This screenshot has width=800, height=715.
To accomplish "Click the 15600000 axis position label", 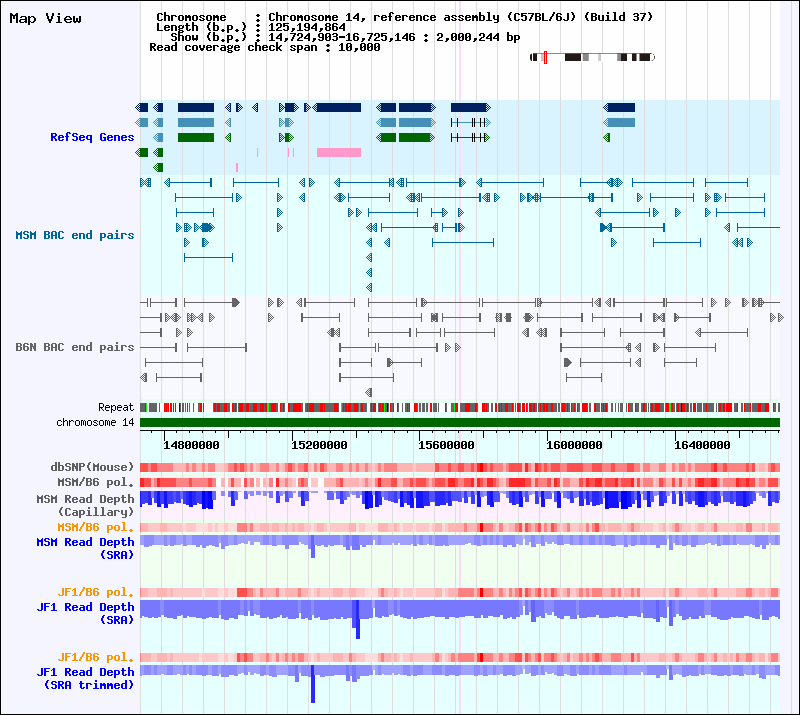I will click(446, 445).
